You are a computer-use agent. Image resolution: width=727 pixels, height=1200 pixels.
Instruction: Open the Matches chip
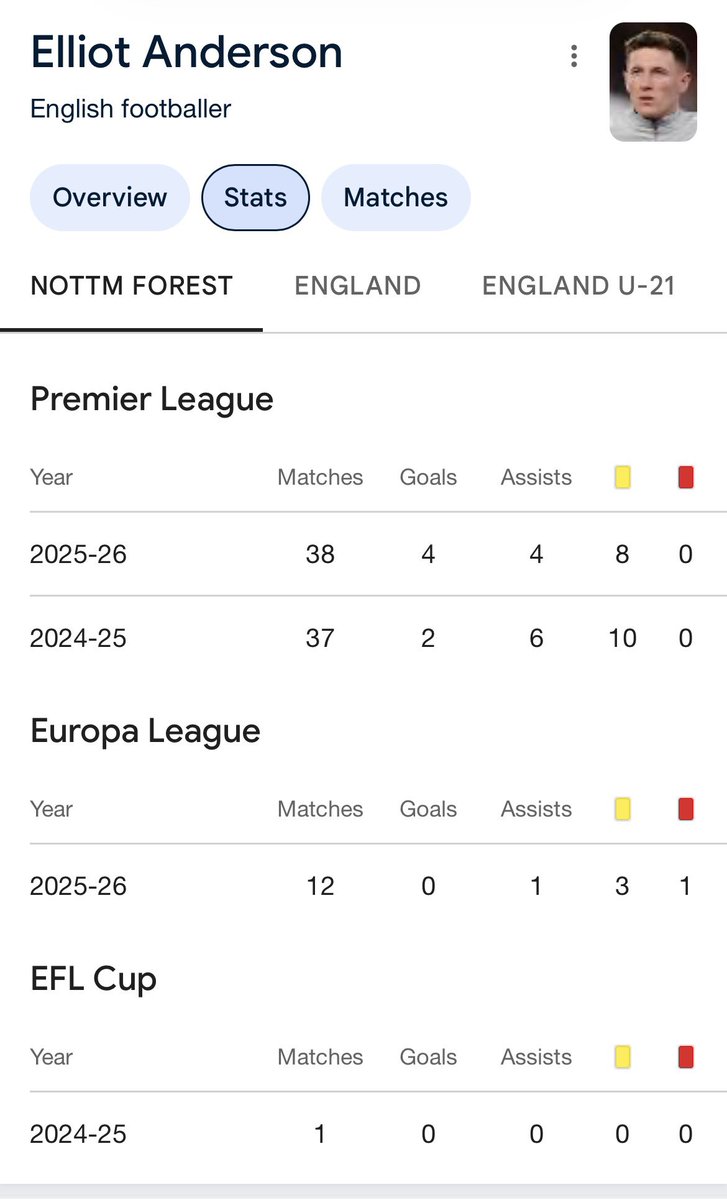[x=396, y=197]
